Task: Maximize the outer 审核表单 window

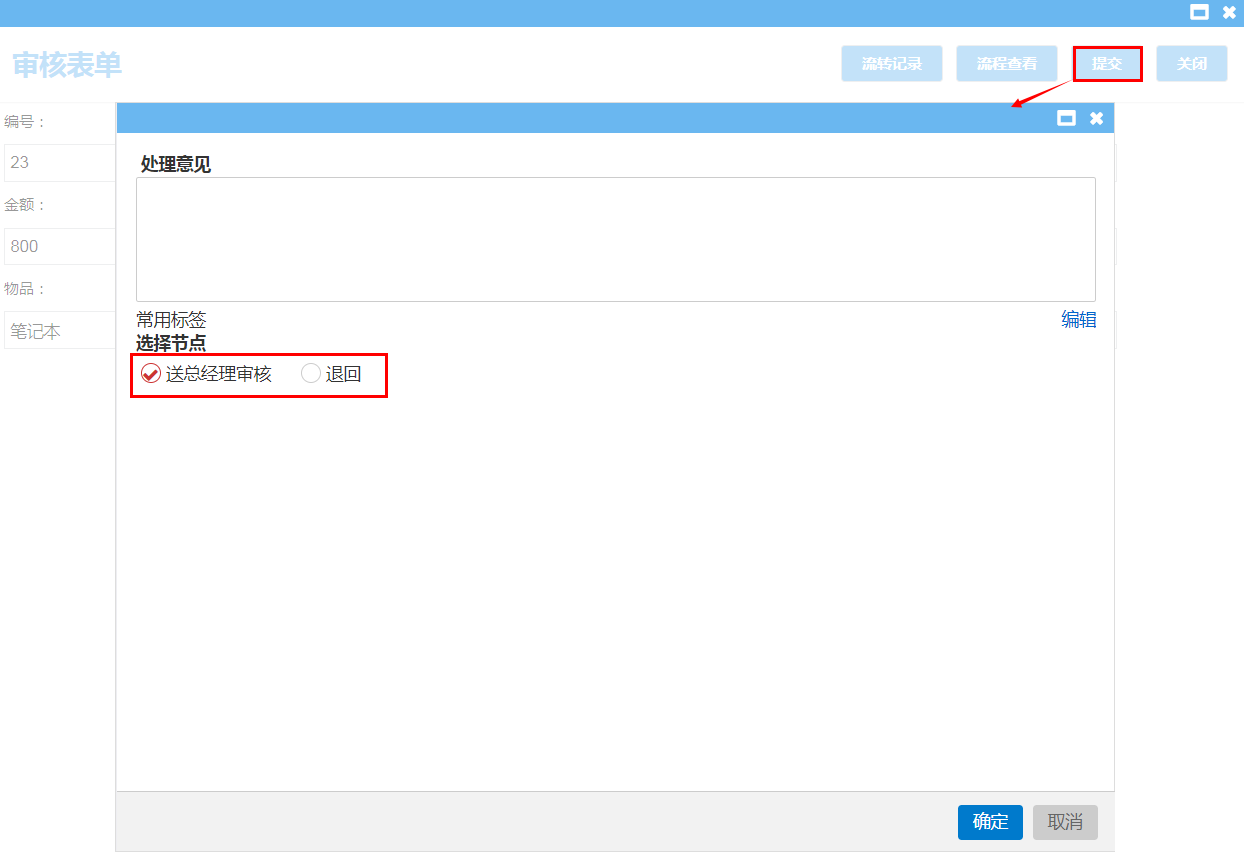Action: pyautogui.click(x=1199, y=13)
